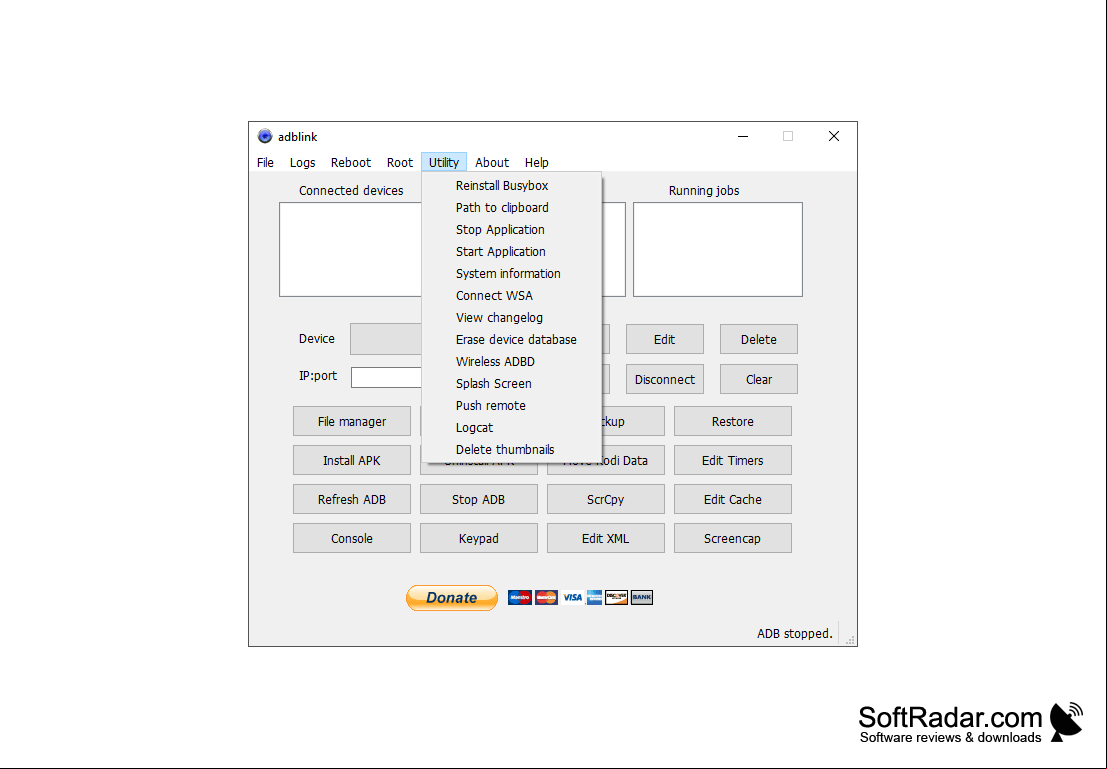Minimize the adblink window

tap(743, 136)
